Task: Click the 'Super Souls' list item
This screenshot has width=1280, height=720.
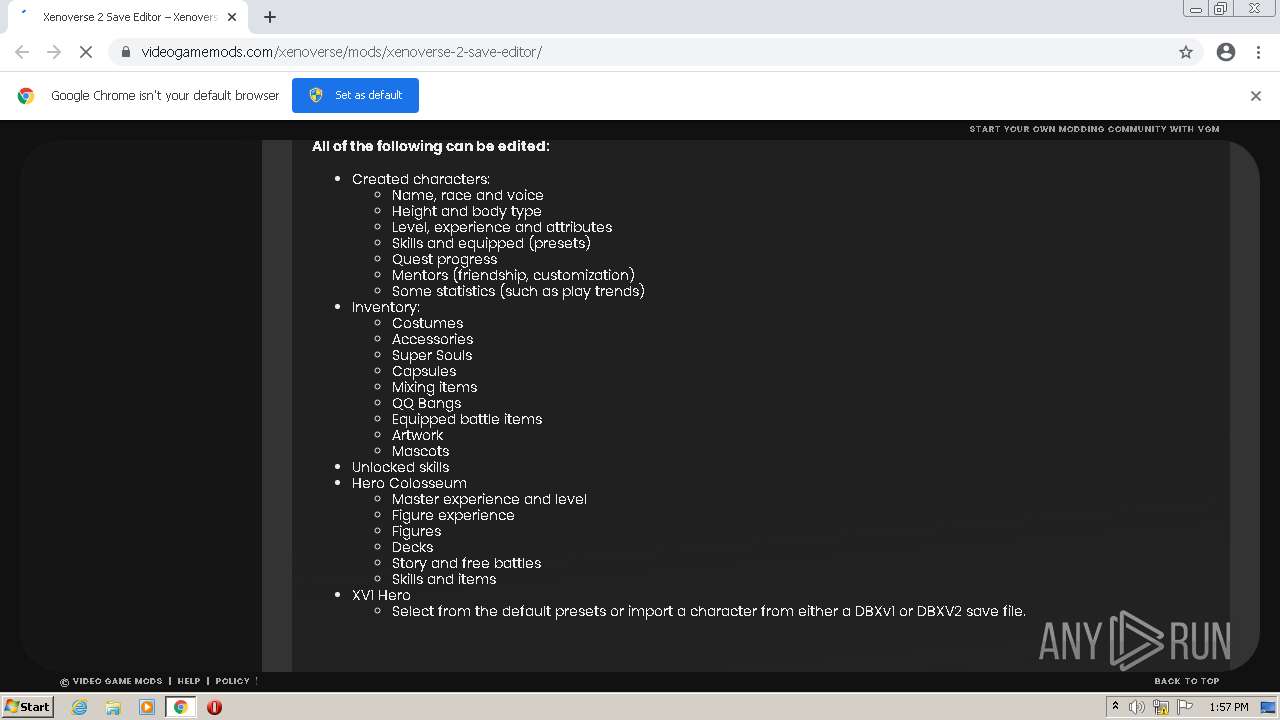Action: click(432, 355)
